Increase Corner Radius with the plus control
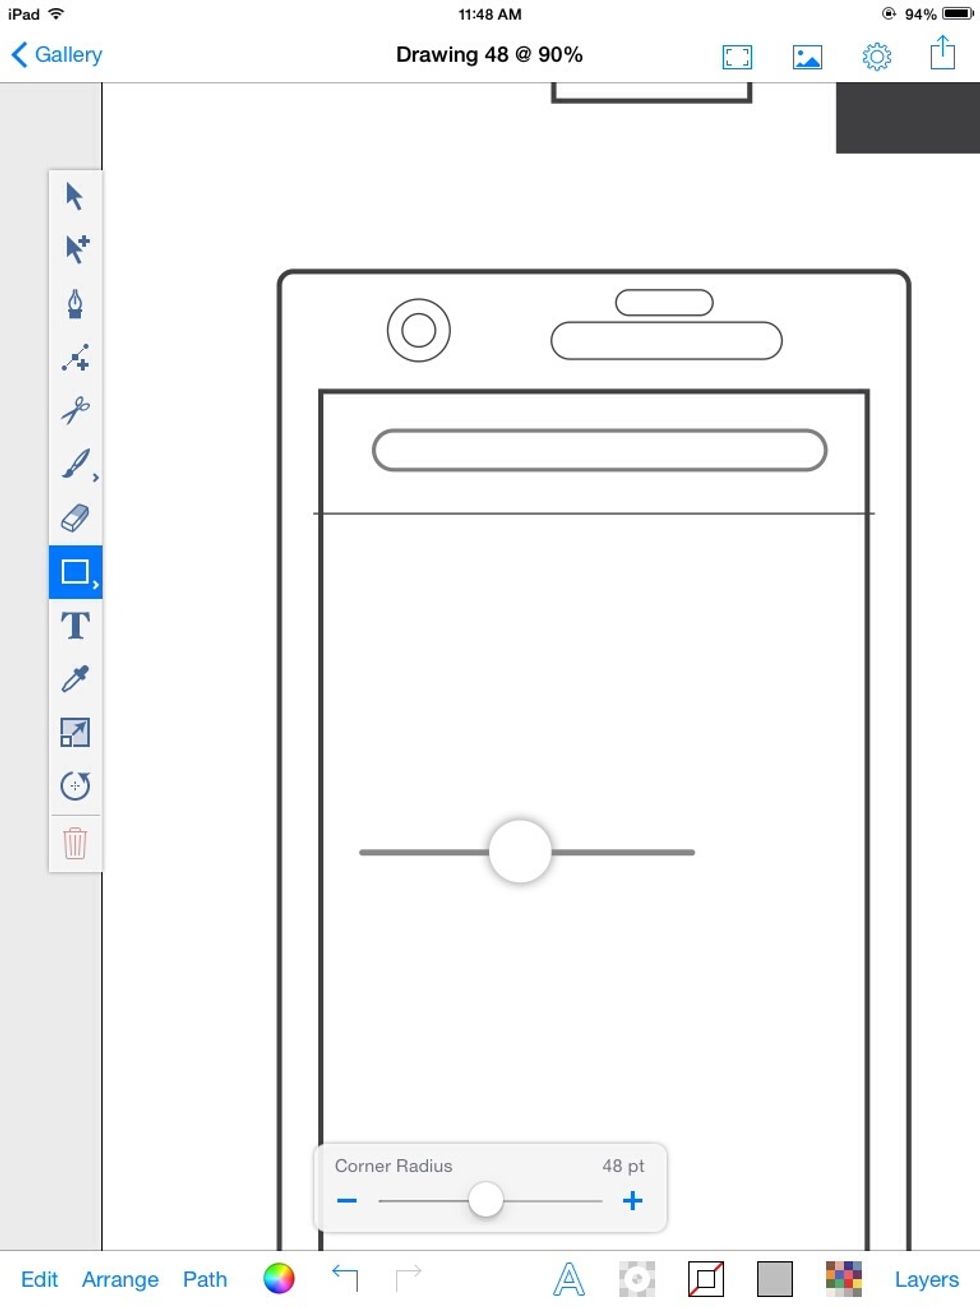This screenshot has height=1307, width=980. coord(631,1199)
